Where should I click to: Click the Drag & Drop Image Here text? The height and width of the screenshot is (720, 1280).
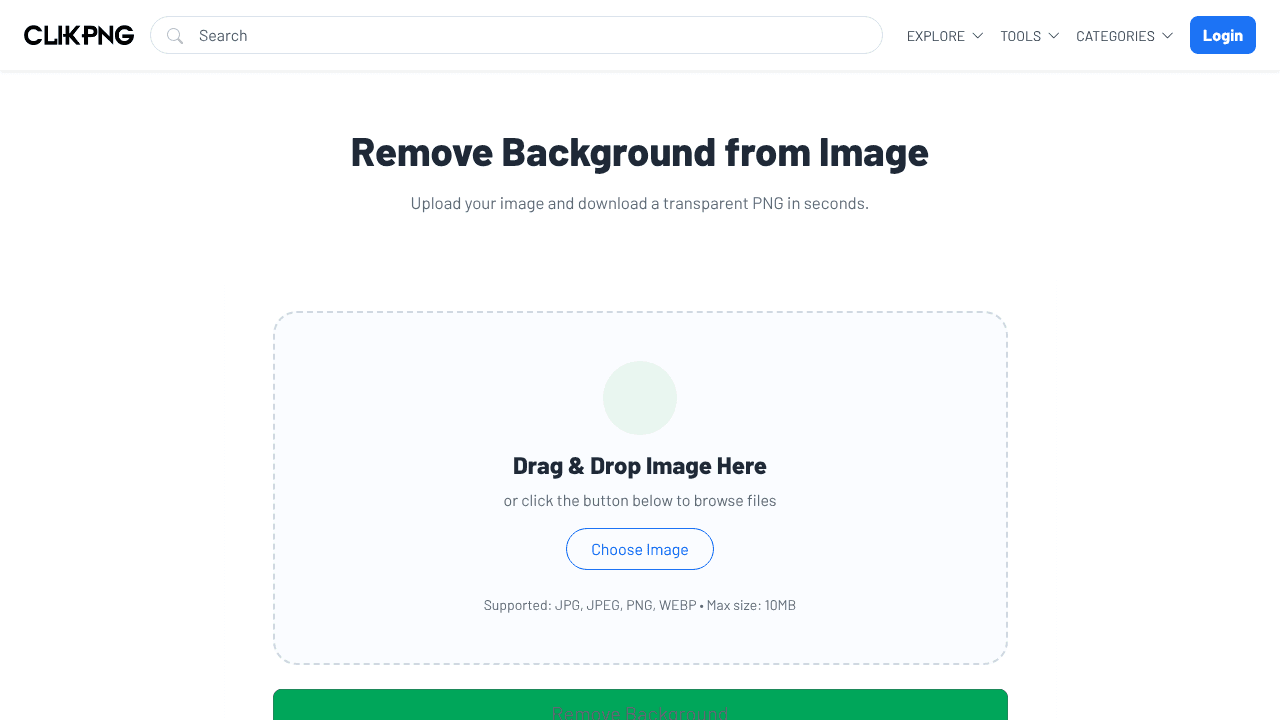[x=640, y=466]
